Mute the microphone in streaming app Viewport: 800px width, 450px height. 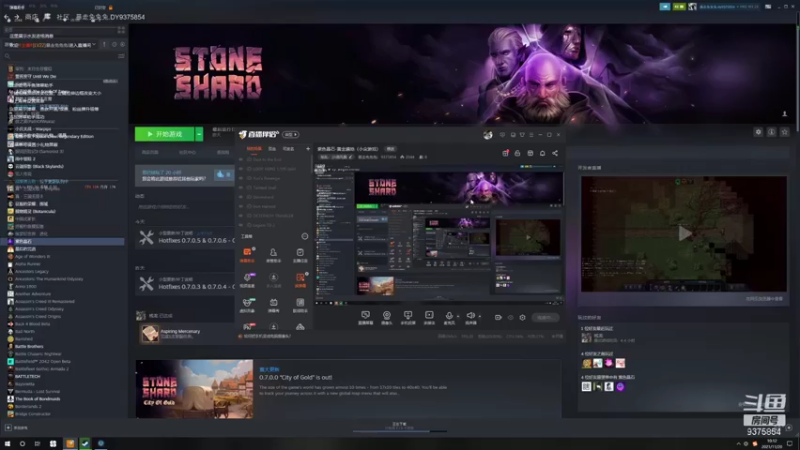[x=449, y=317]
